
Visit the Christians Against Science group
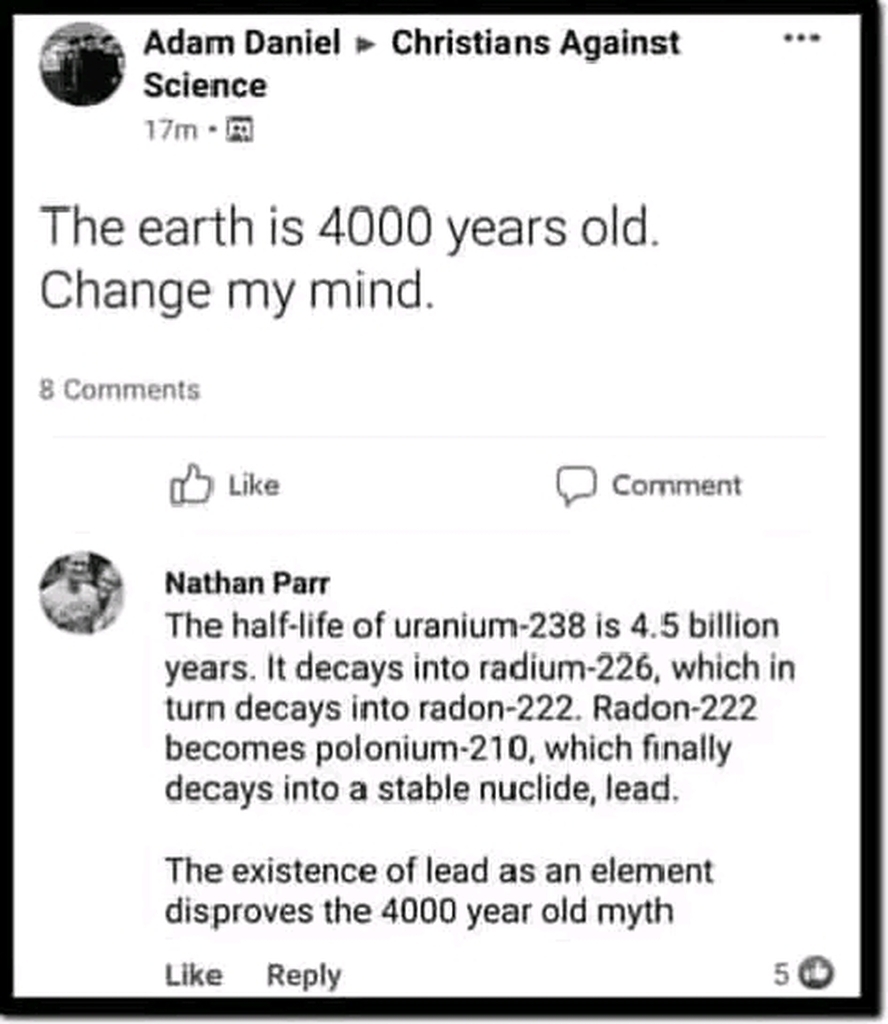(535, 43)
